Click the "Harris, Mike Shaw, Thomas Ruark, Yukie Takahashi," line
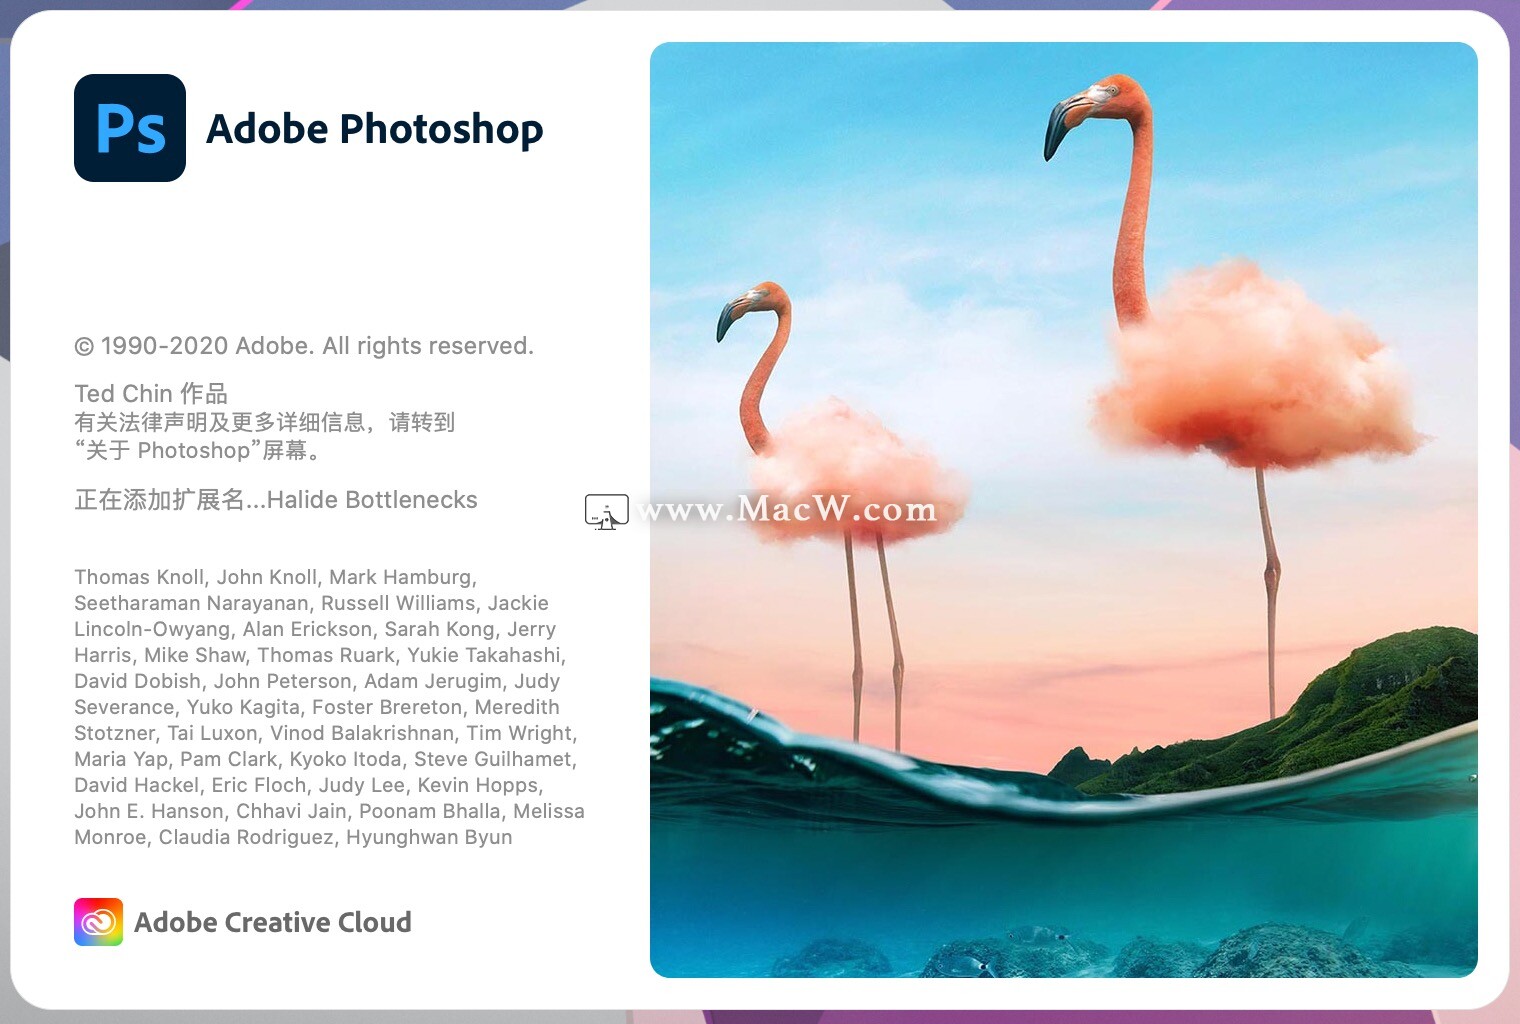 pos(320,655)
